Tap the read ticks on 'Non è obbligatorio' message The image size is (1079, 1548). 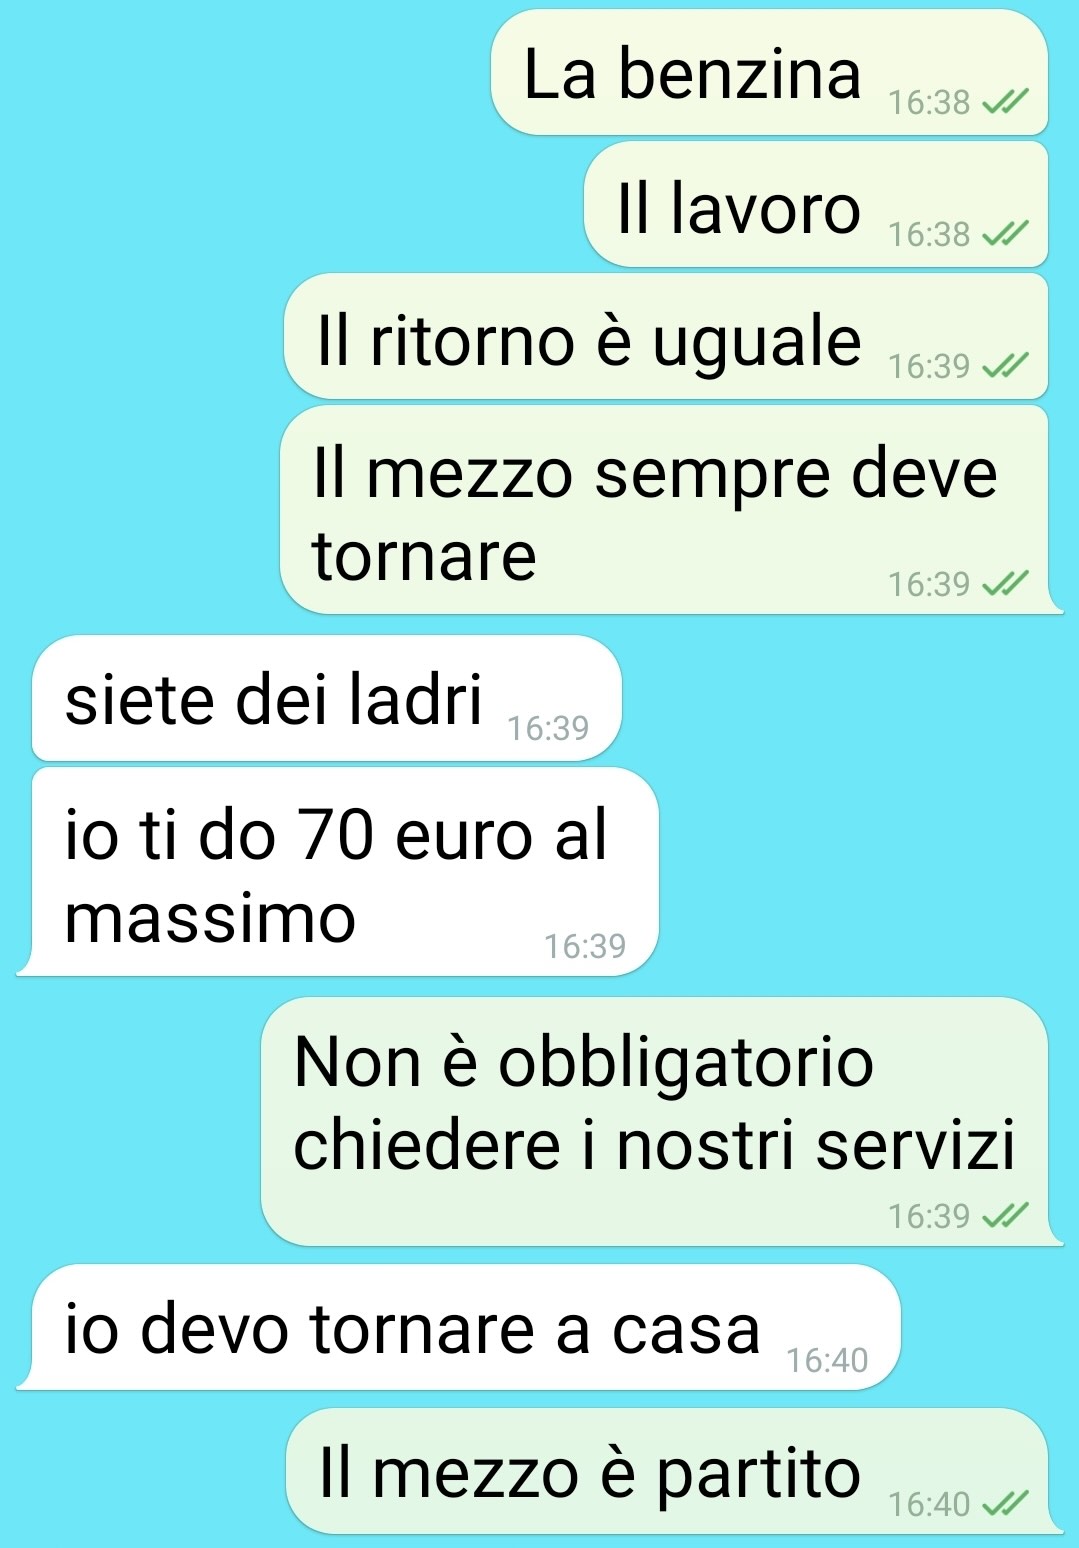(x=1005, y=1216)
